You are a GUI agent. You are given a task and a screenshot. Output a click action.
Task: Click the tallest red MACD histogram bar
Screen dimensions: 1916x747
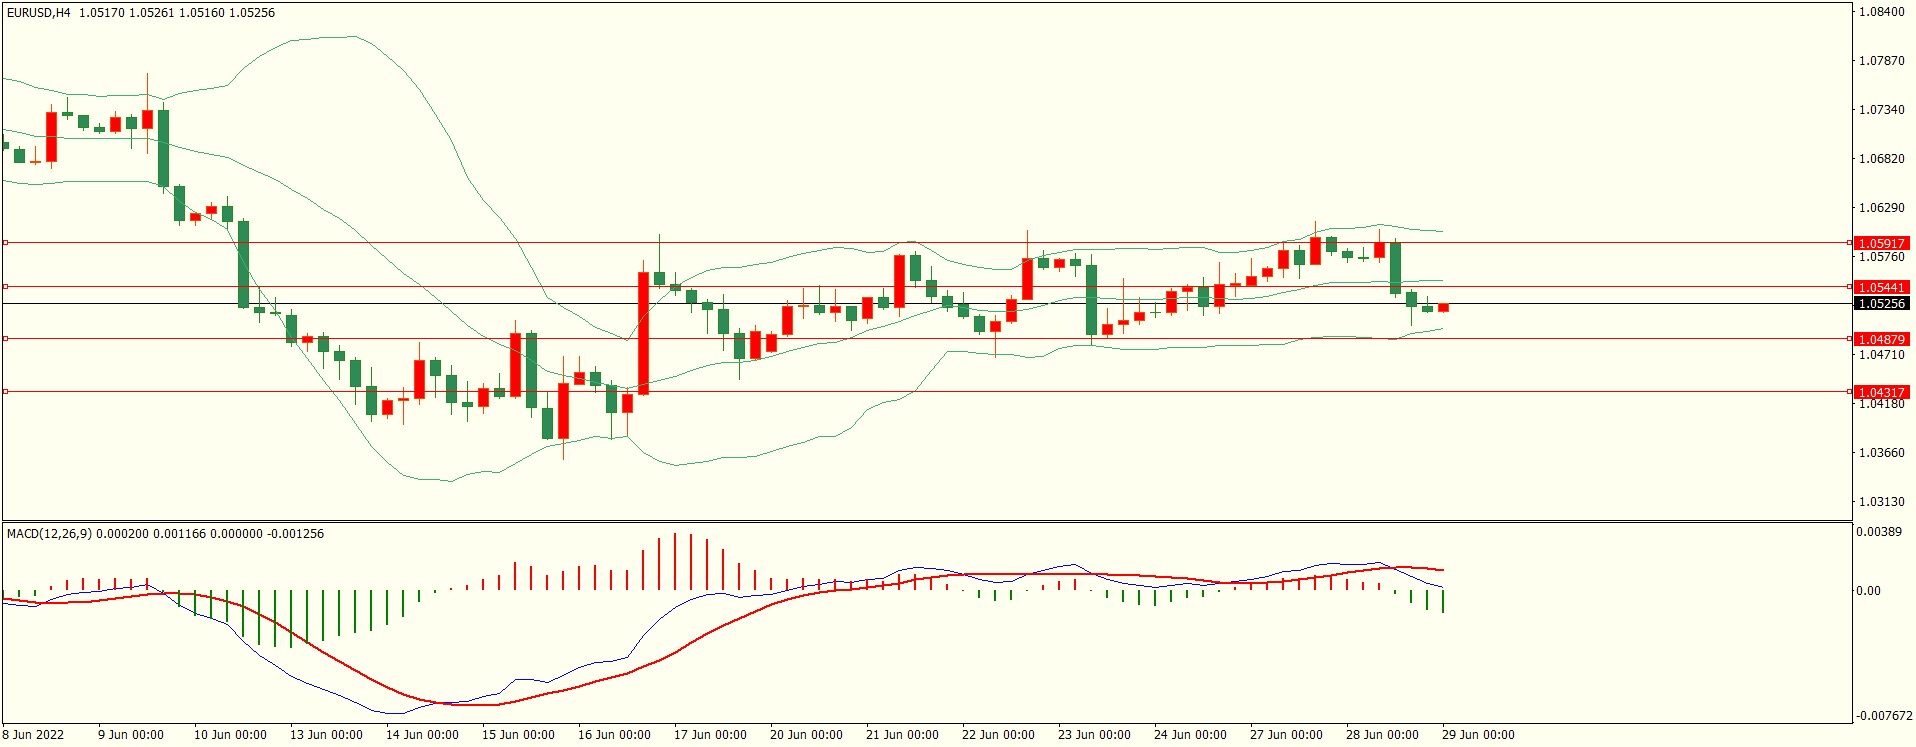[x=675, y=561]
